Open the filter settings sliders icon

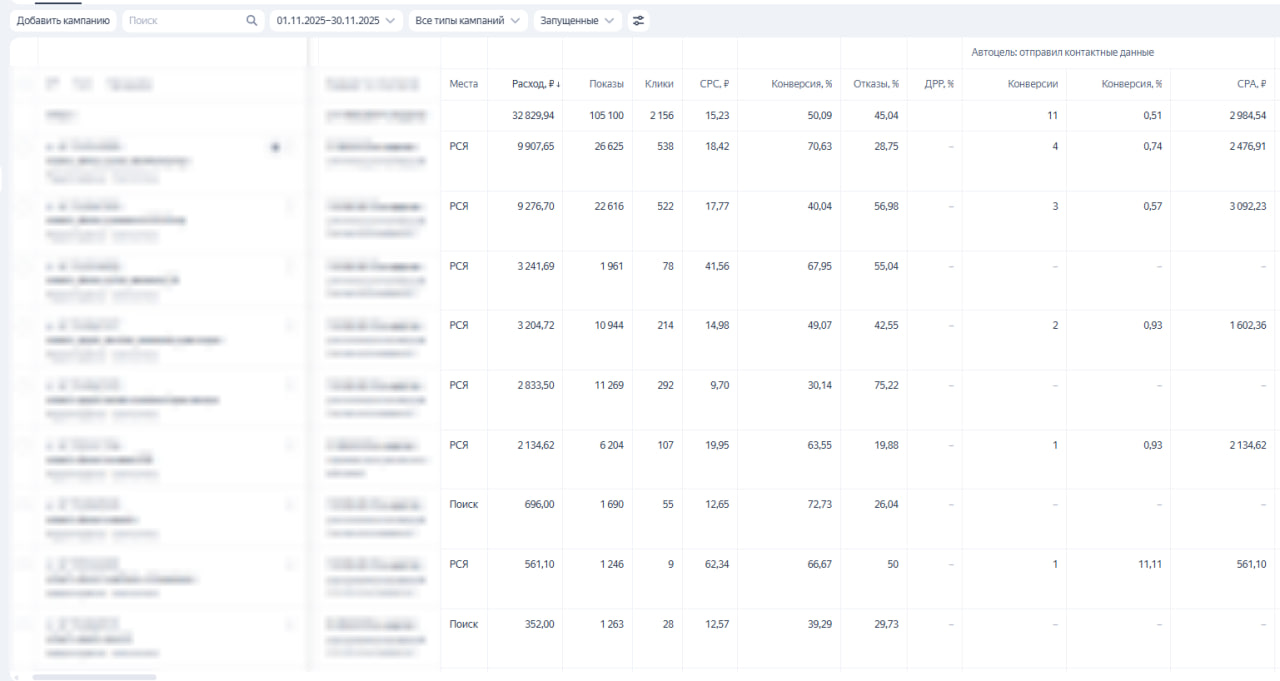click(639, 20)
